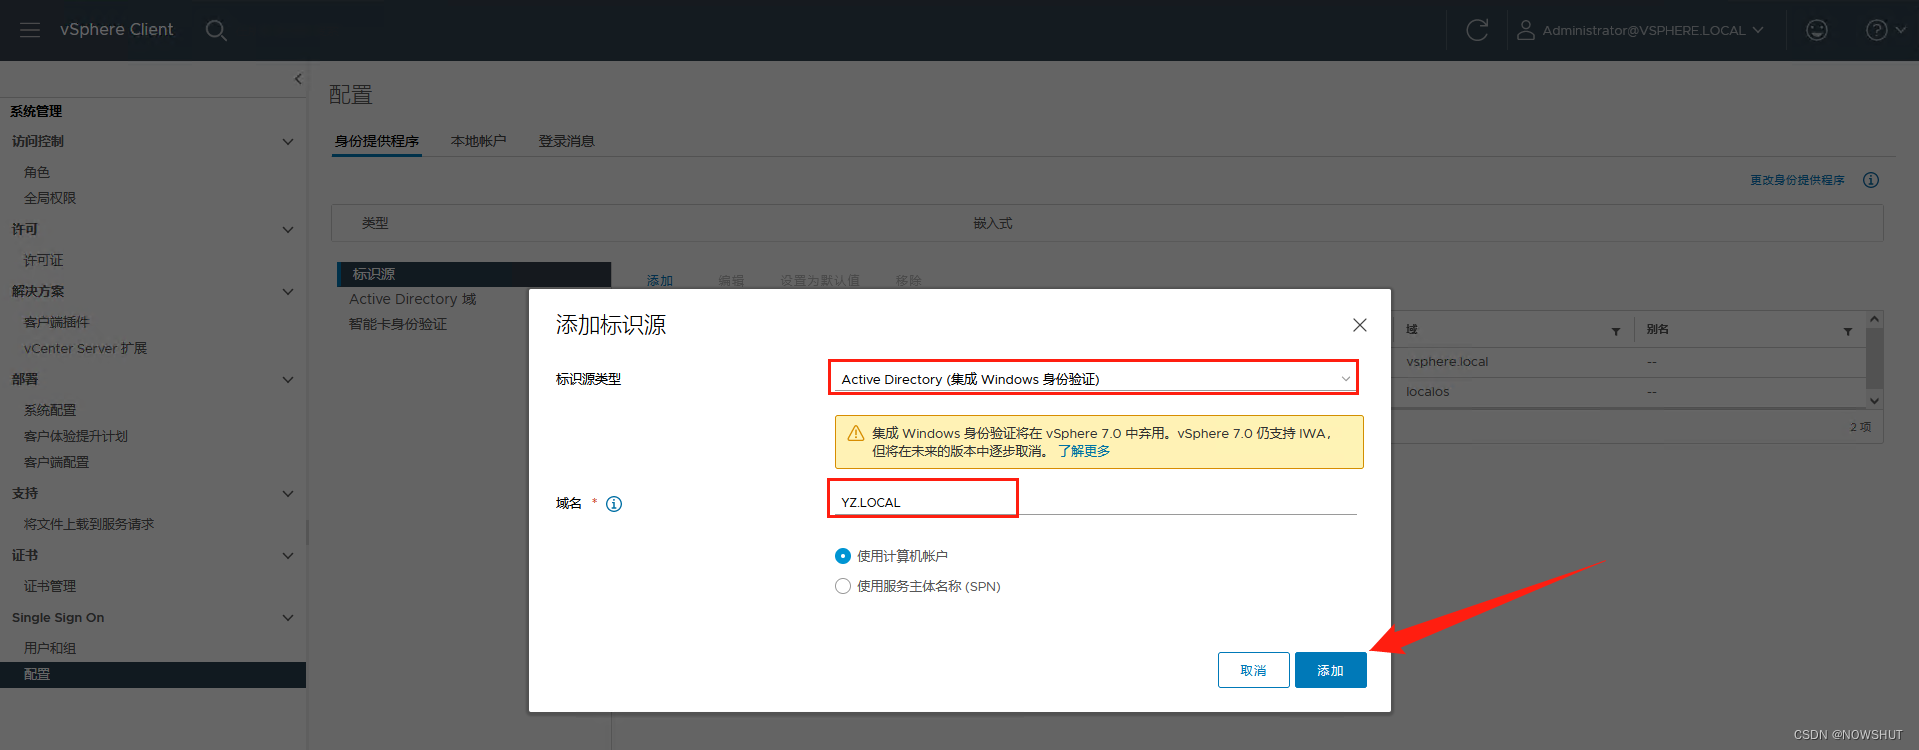Click the table scrollbar down arrow

click(x=1874, y=400)
